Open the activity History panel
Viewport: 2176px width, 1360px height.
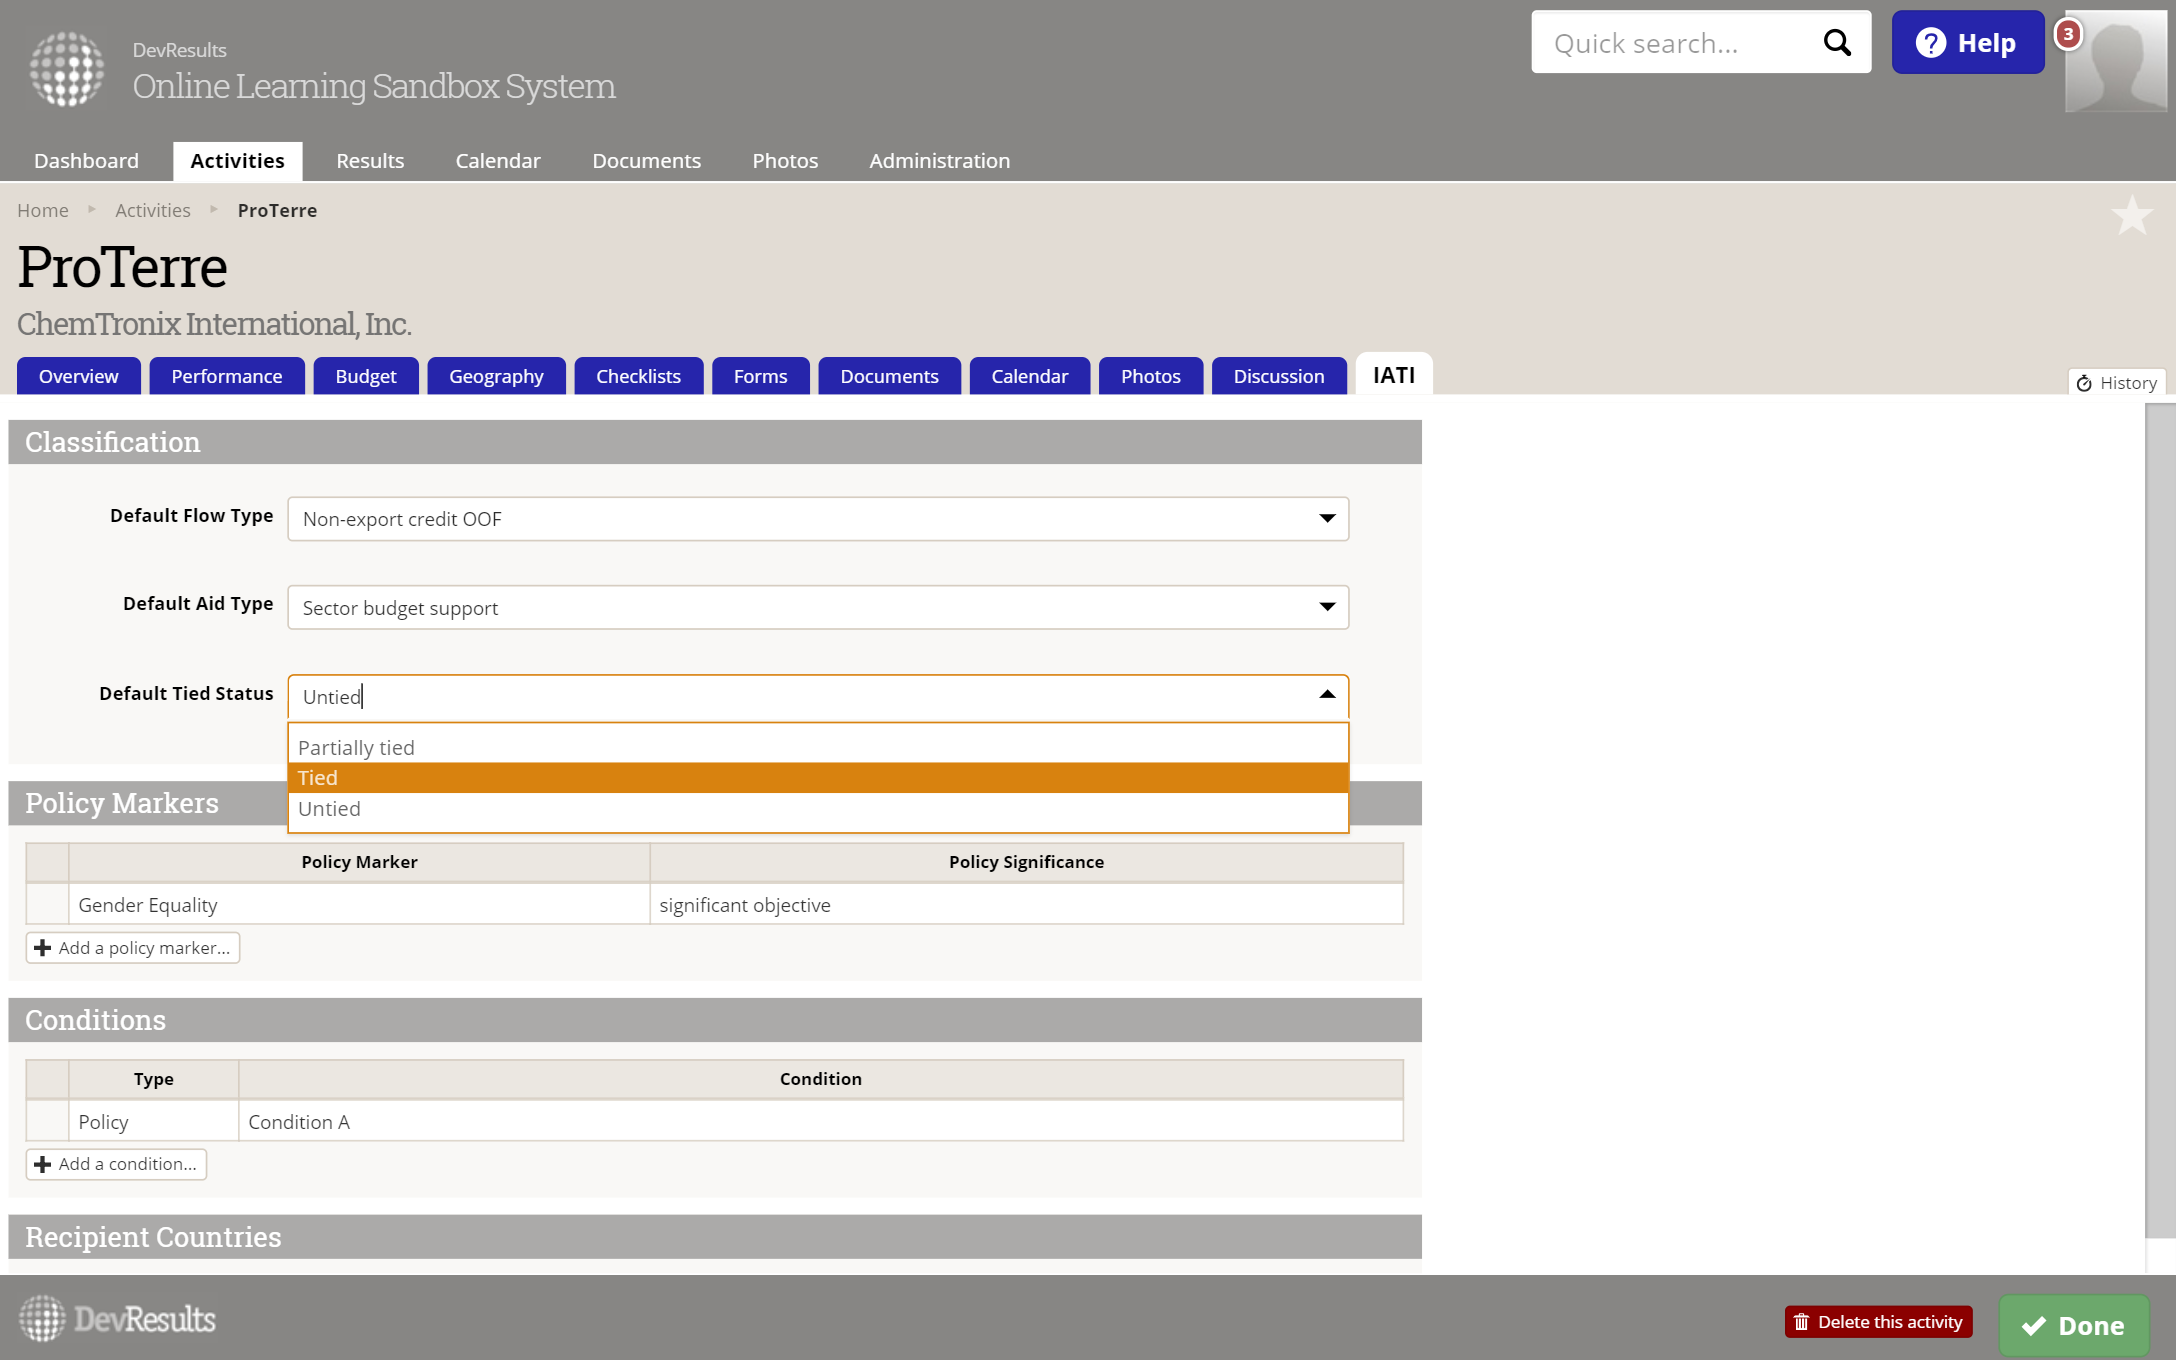pyautogui.click(x=2117, y=383)
